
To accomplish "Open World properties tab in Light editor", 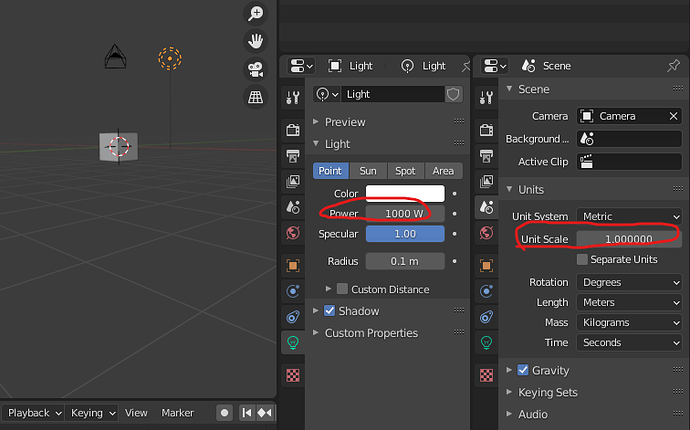I will pyautogui.click(x=293, y=232).
